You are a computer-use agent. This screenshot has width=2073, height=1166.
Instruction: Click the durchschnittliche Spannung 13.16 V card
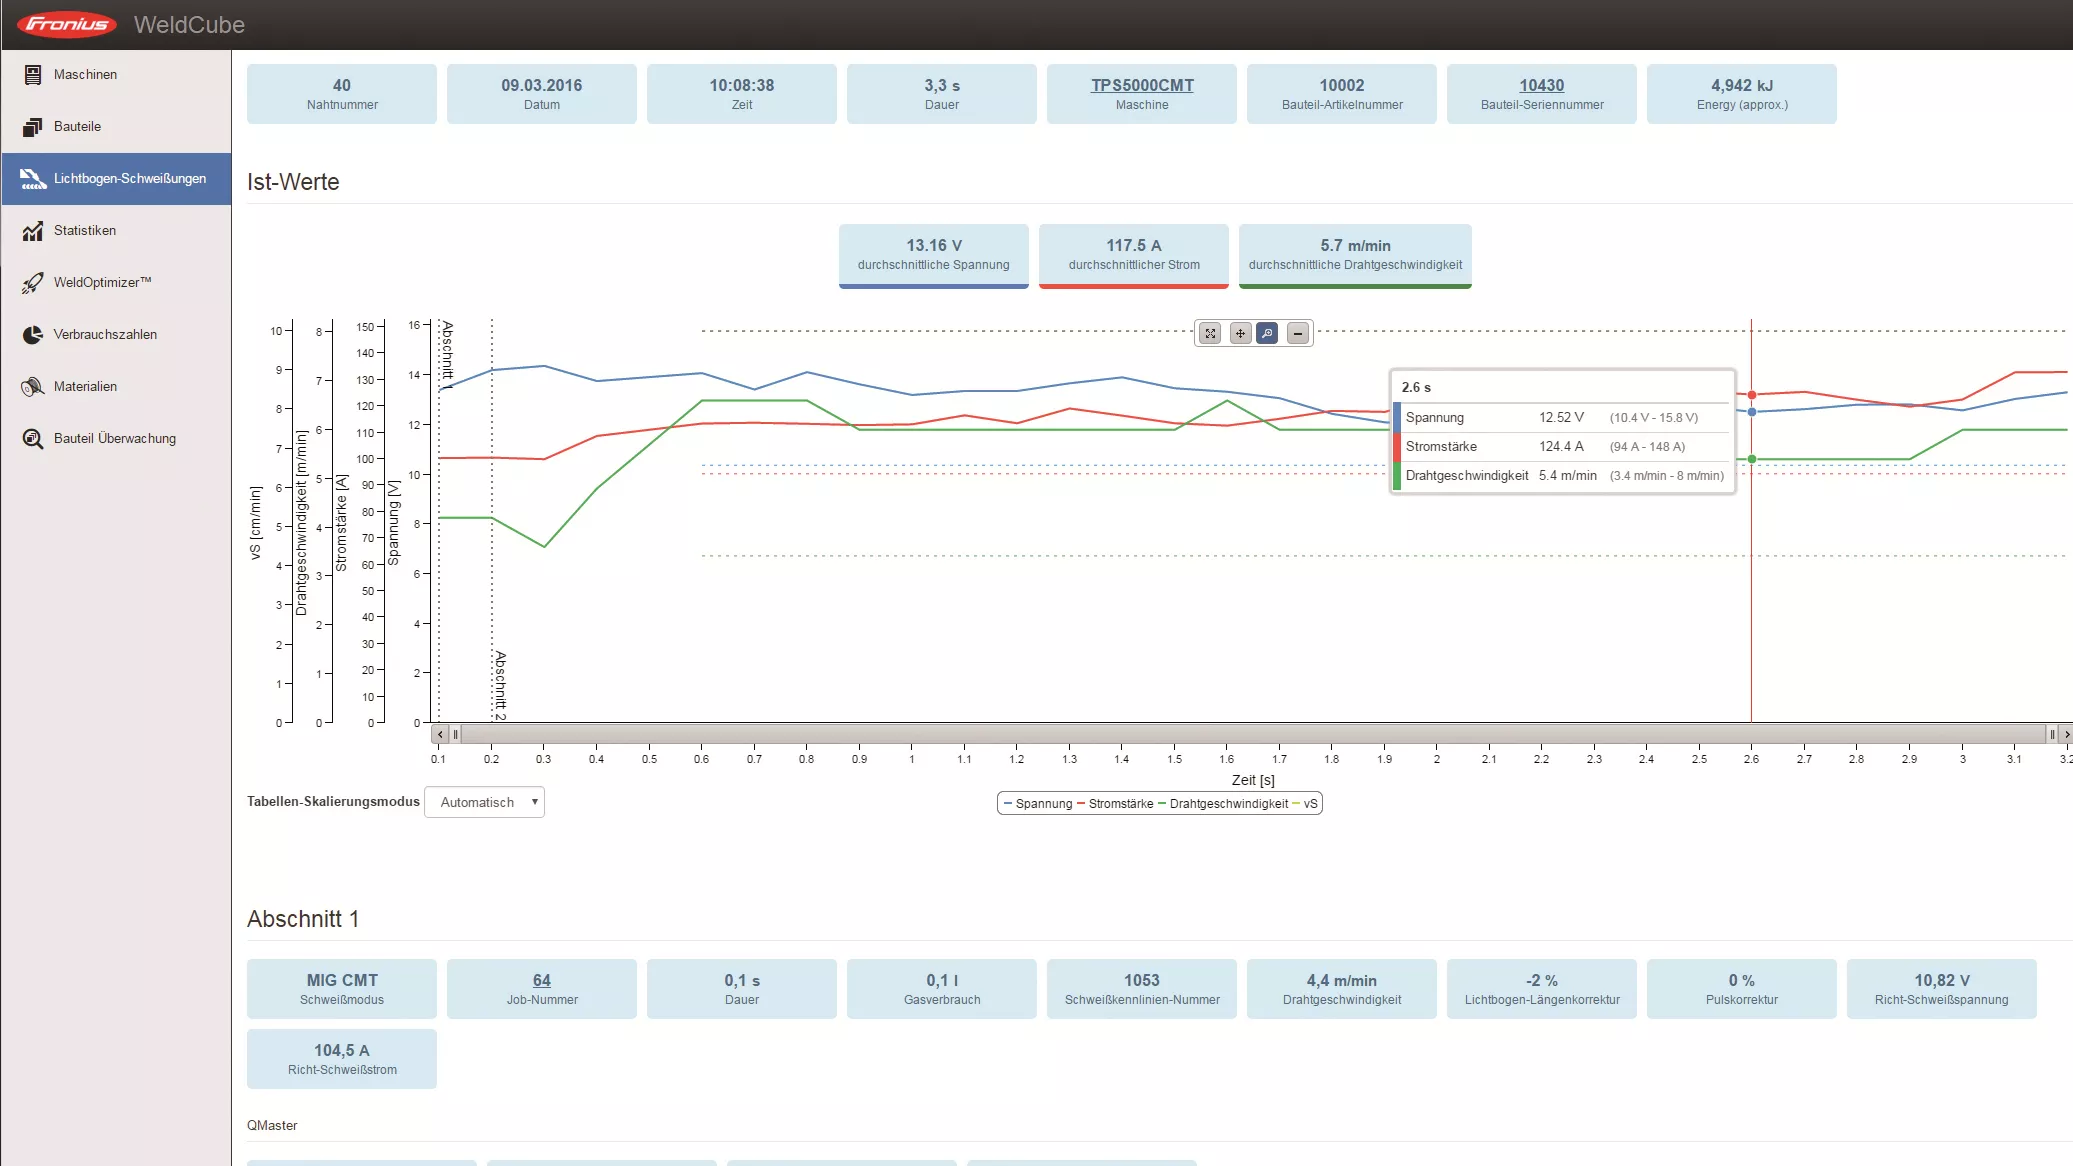pos(934,256)
